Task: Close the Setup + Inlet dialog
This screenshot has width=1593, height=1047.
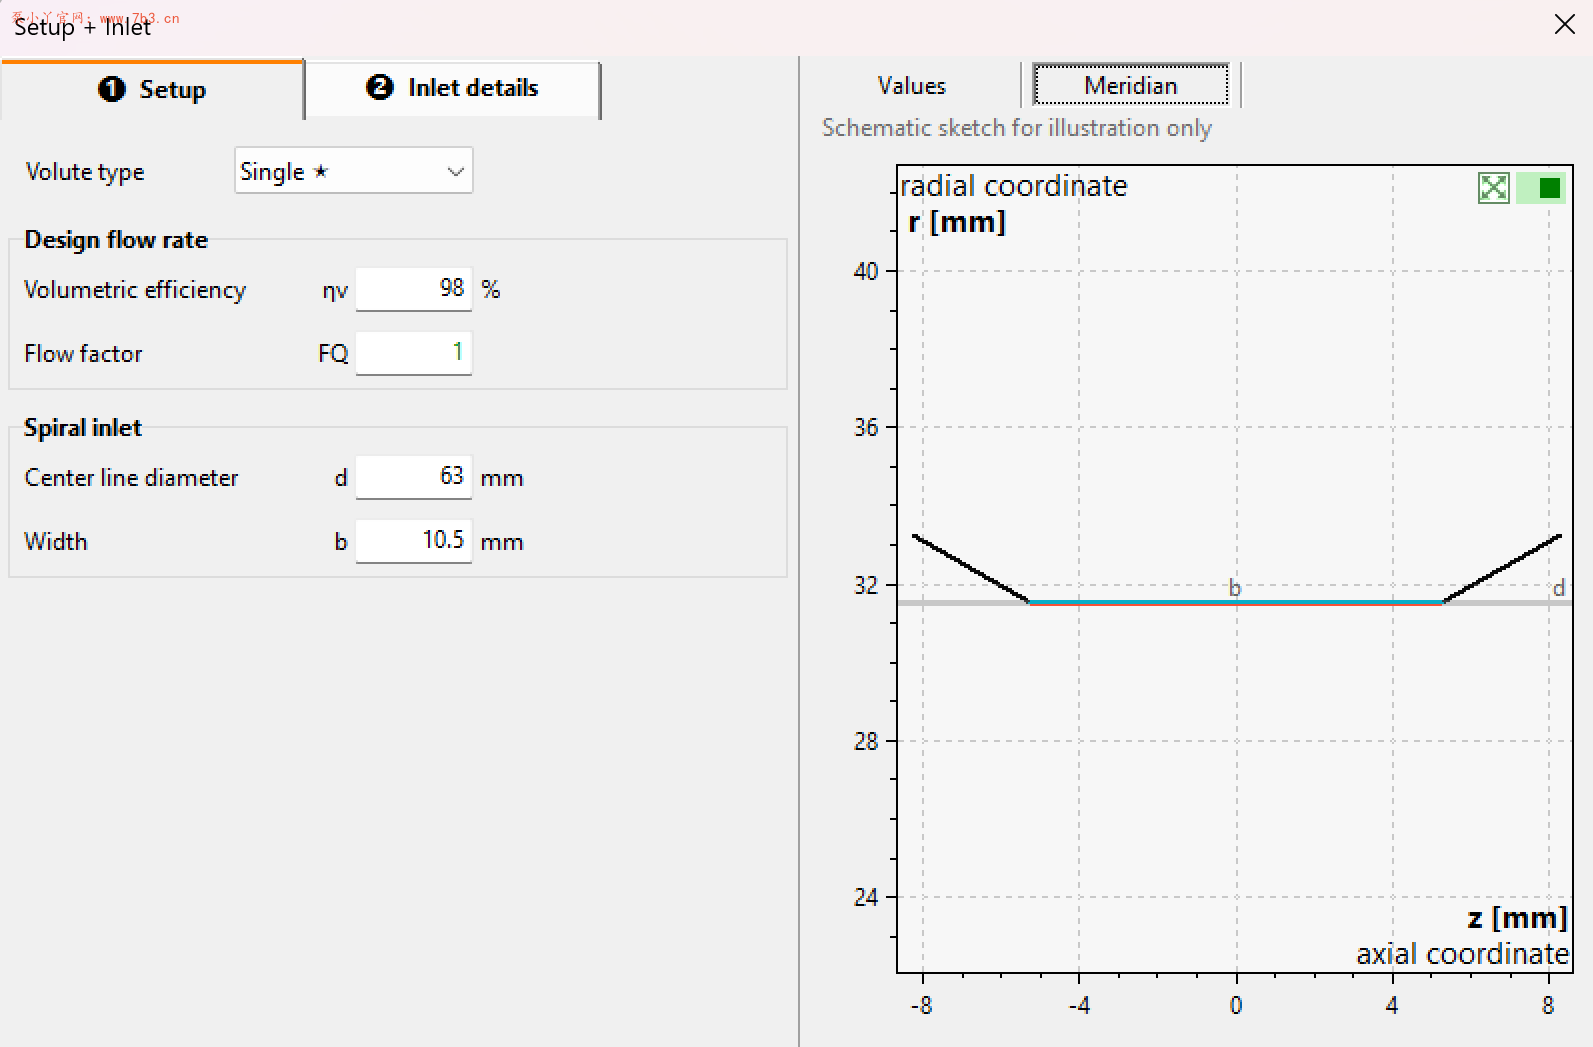Action: [1564, 24]
